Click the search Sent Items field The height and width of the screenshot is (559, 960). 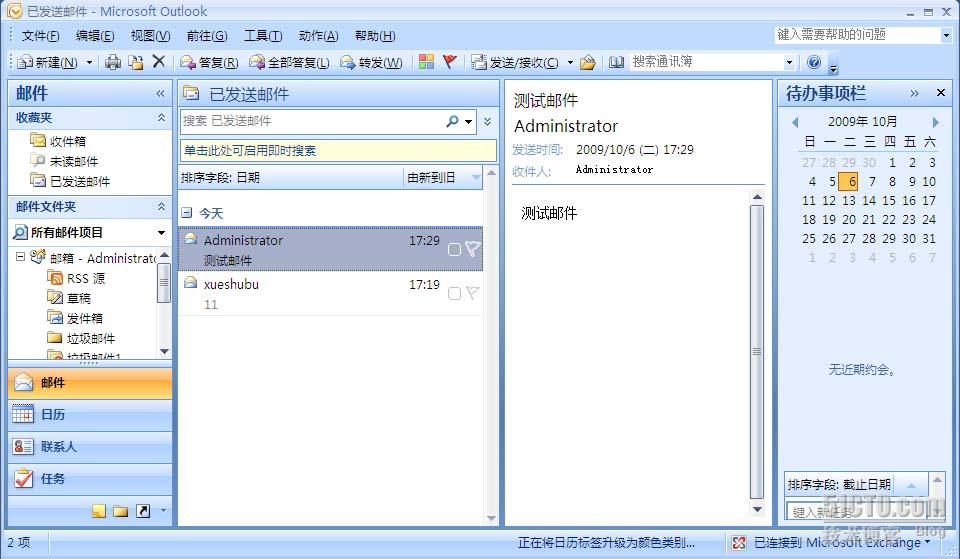tap(312, 121)
